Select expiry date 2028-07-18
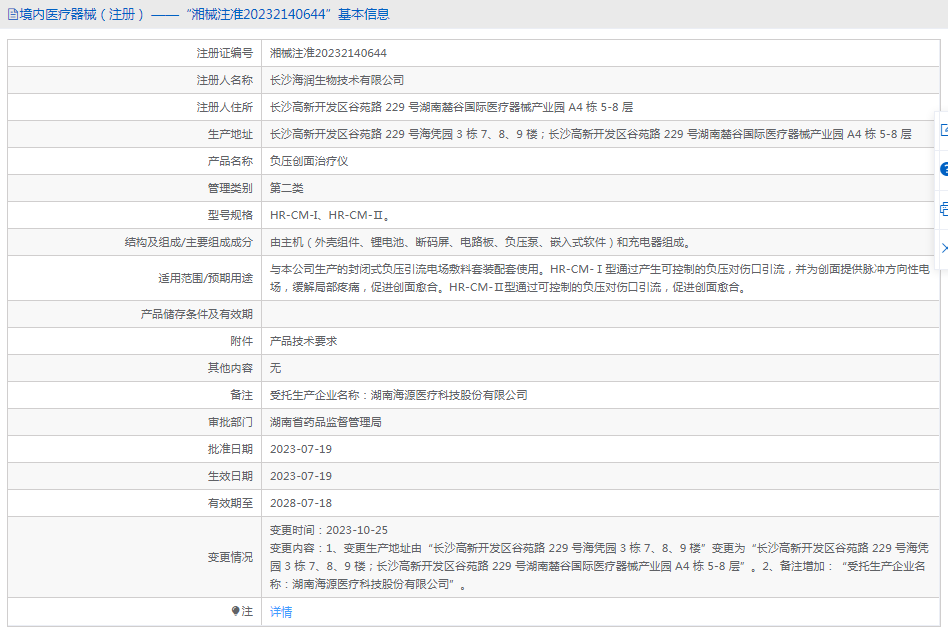 click(x=300, y=503)
